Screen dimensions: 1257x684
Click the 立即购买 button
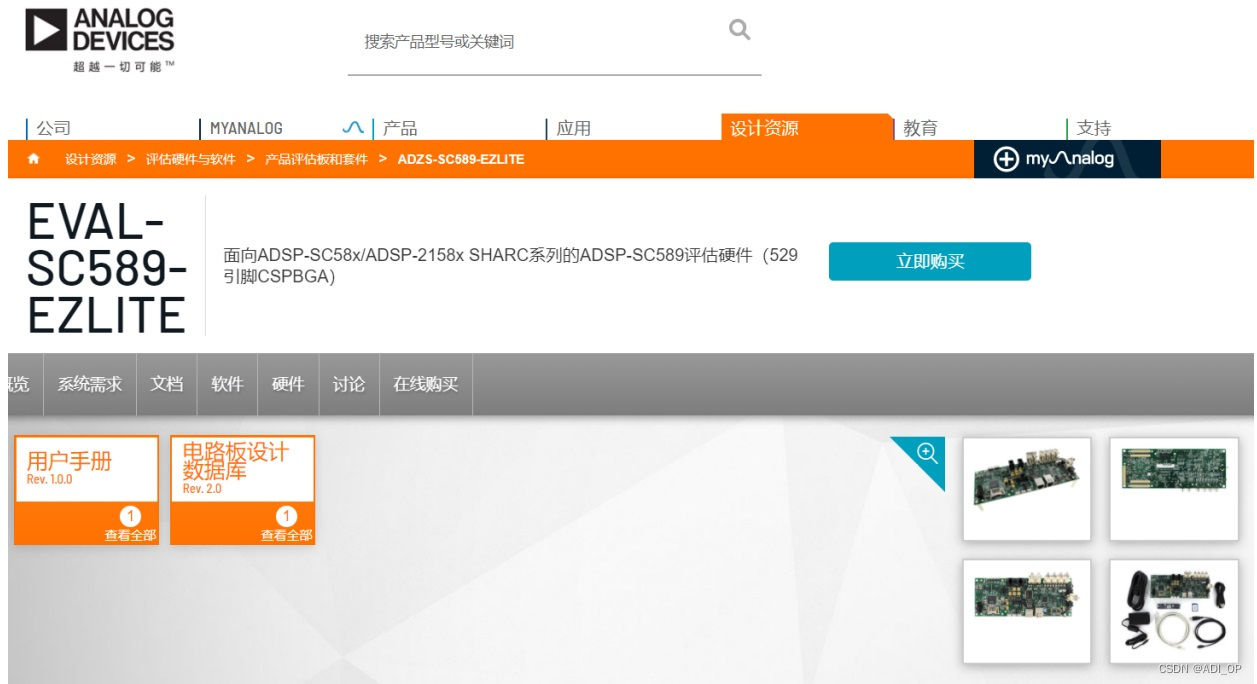click(930, 261)
